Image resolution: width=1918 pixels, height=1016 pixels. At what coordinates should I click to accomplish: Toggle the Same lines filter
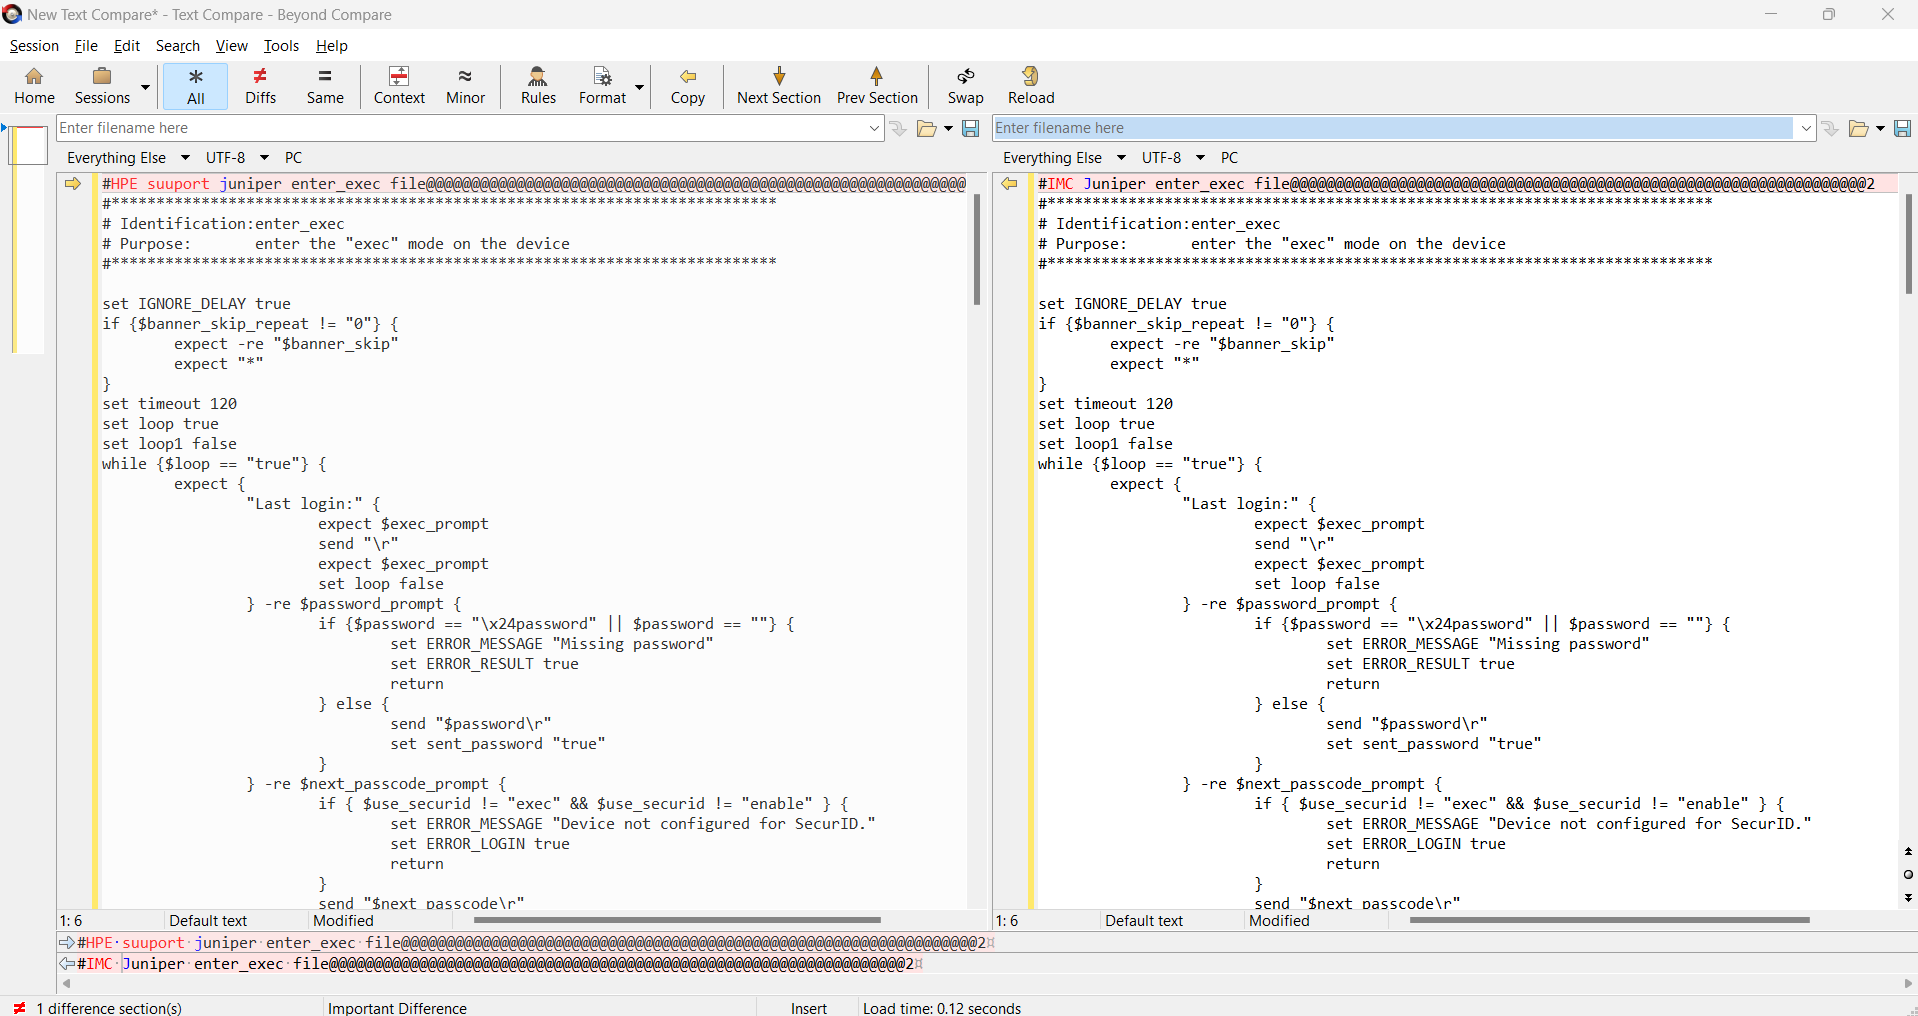(325, 86)
